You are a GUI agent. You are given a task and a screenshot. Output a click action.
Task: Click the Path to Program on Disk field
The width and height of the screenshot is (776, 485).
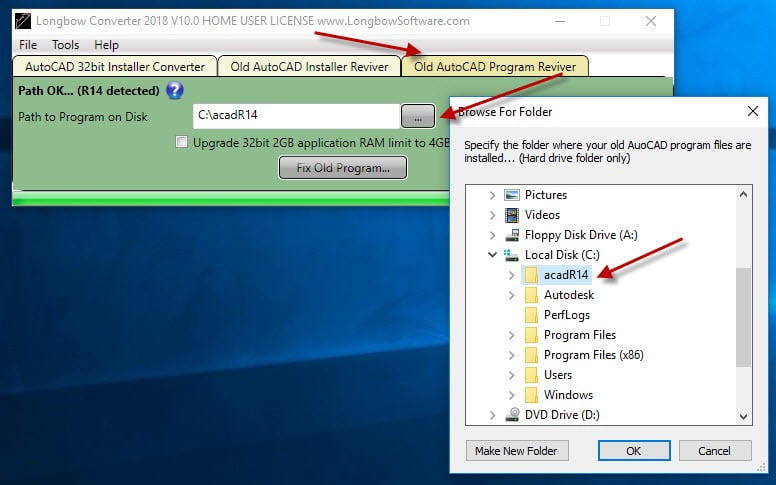pos(296,116)
